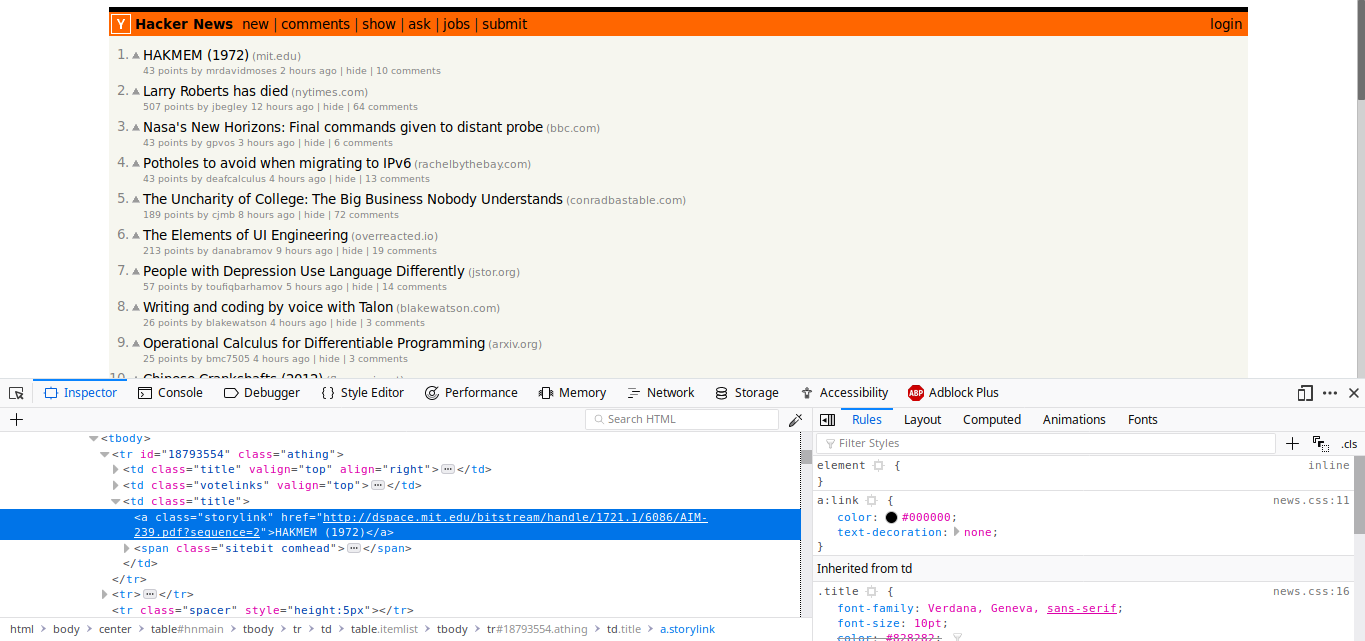The image size is (1365, 641).
Task: Upvote the Potholes to avoid IPv6 story
Action: (137, 164)
